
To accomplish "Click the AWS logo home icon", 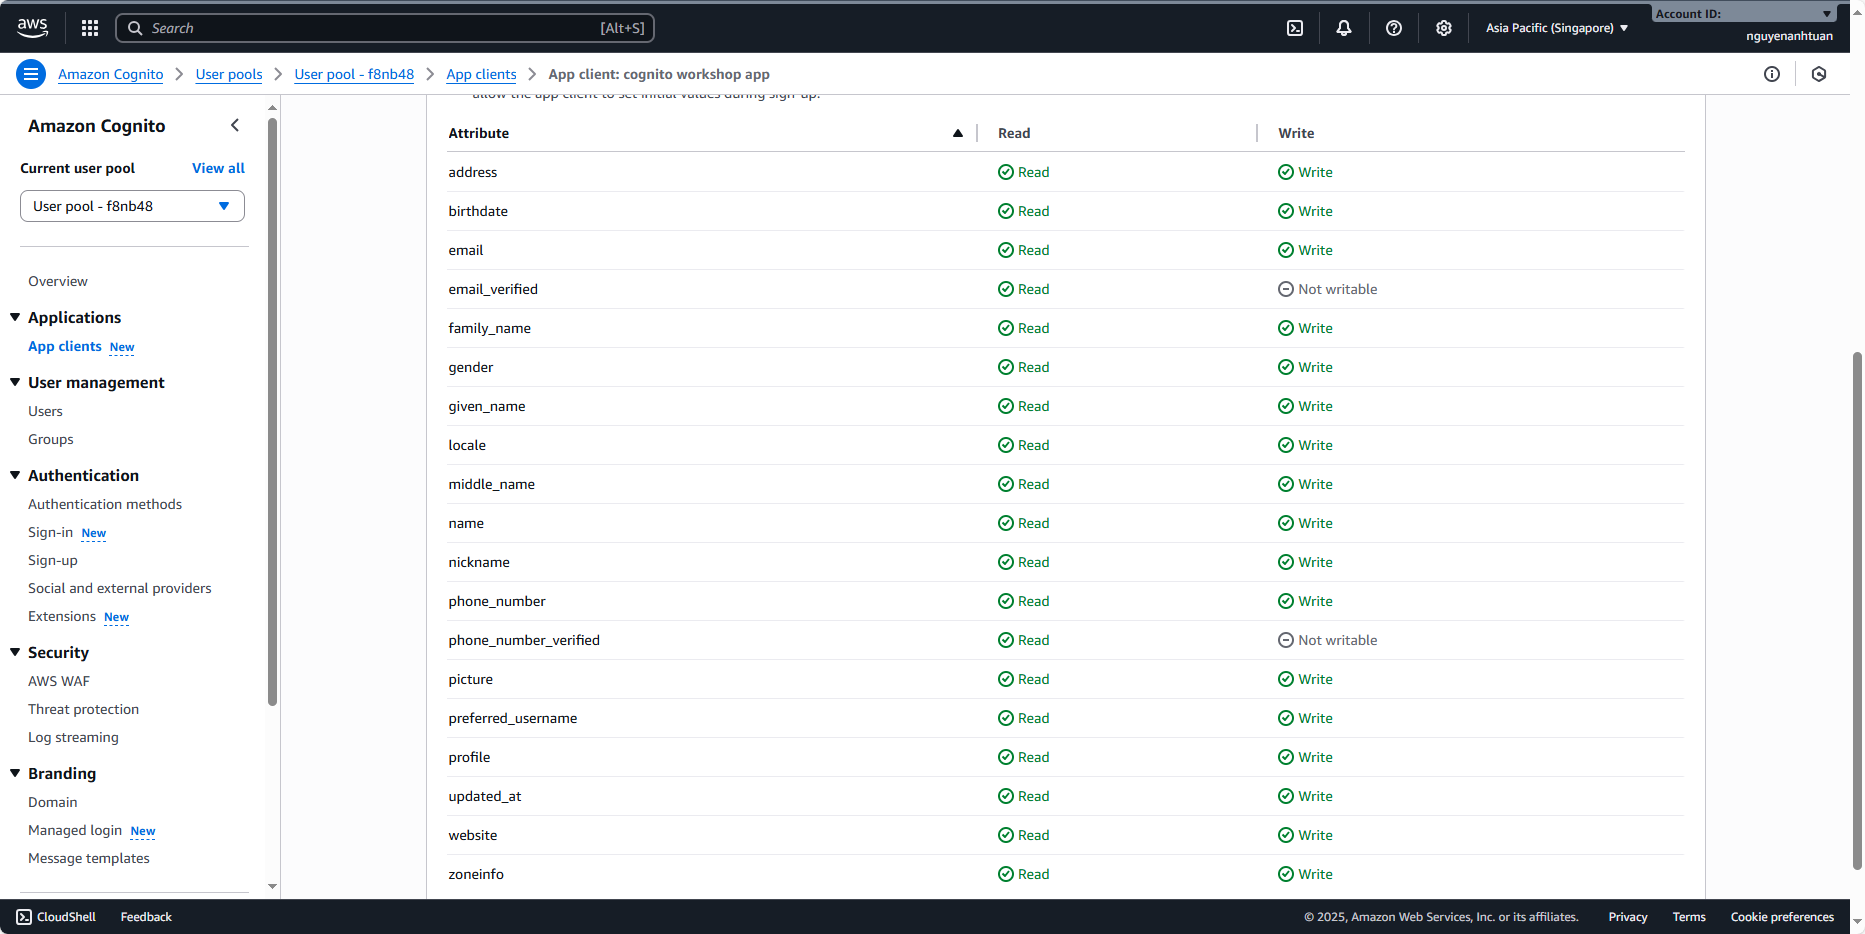I will [32, 28].
